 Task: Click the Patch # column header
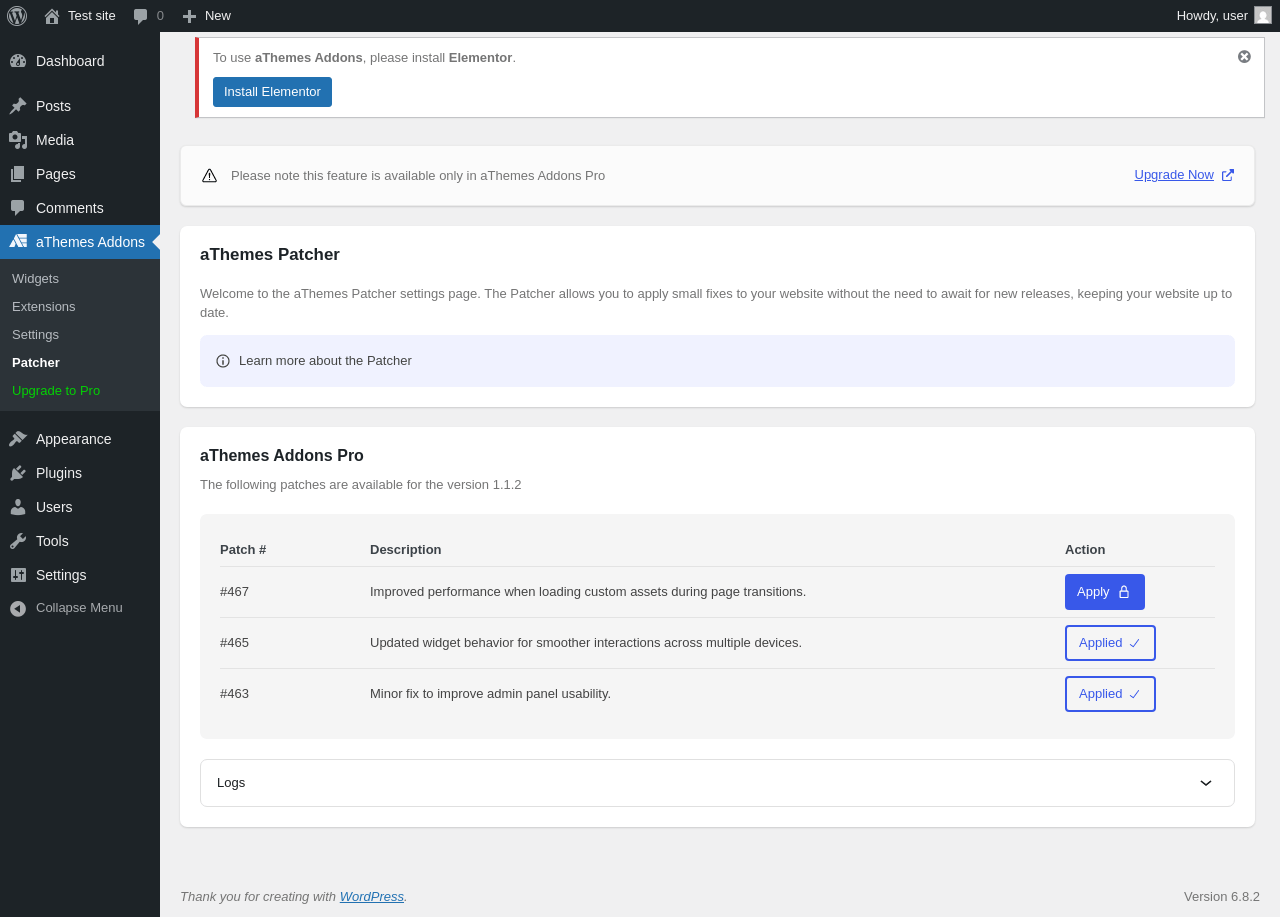click(x=243, y=549)
